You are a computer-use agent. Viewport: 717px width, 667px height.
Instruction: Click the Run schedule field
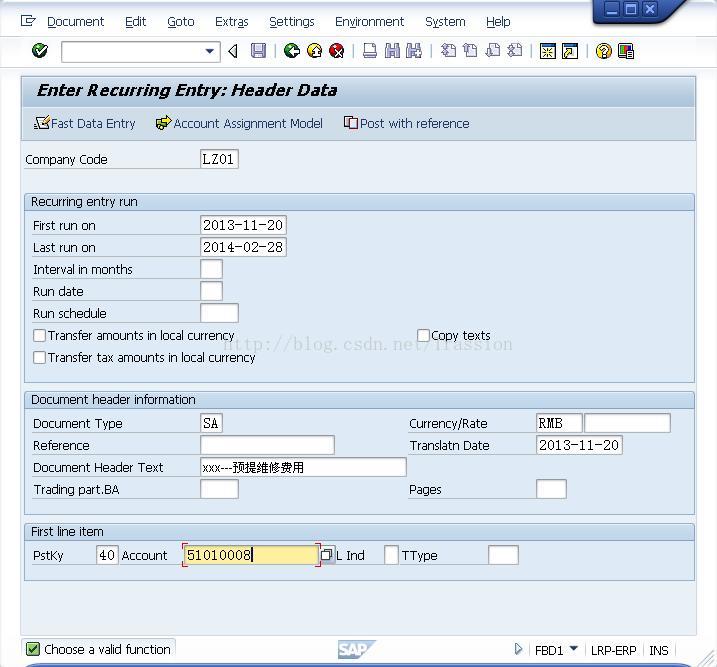pos(219,313)
